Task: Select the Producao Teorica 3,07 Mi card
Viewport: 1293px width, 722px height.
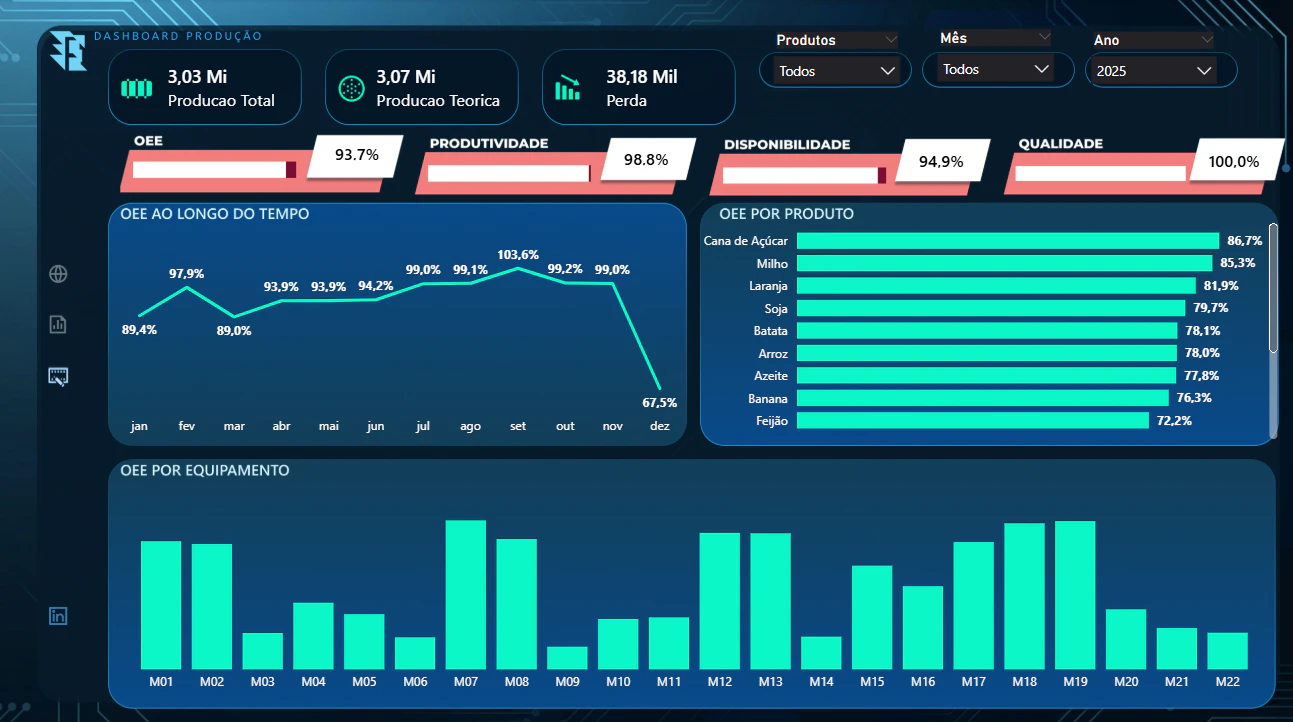Action: [x=422, y=88]
